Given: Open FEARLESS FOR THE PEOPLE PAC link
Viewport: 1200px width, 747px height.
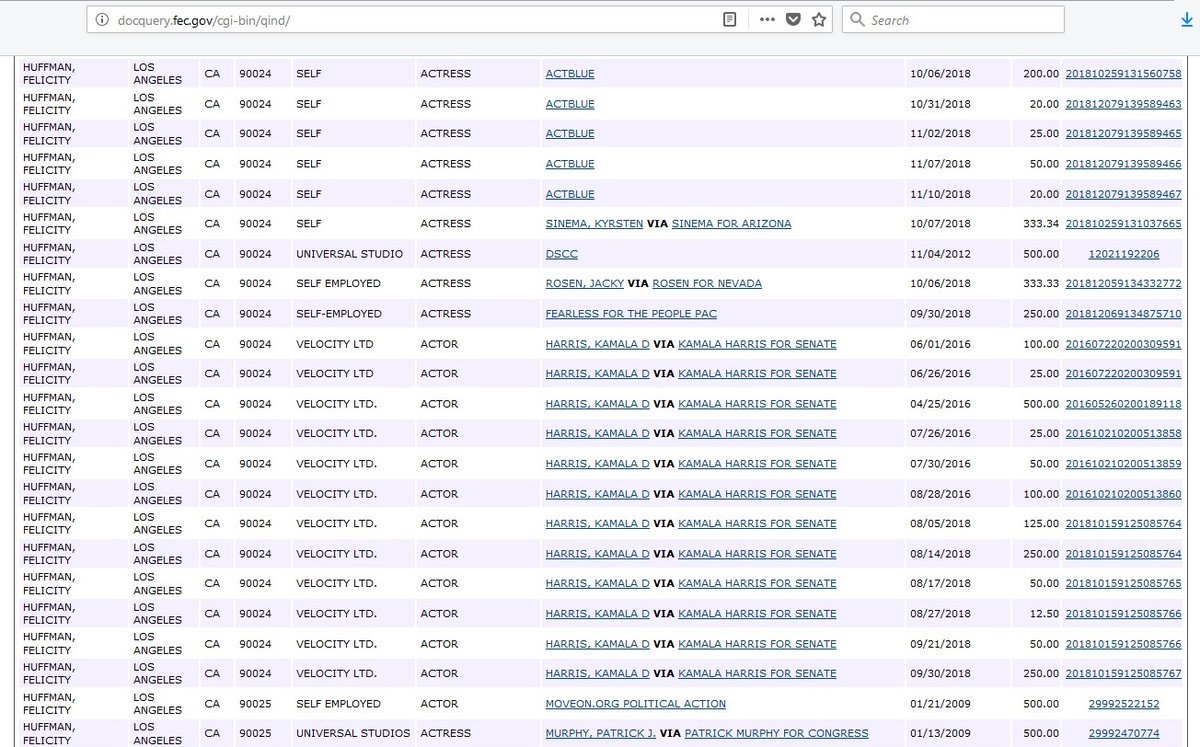Looking at the screenshot, I should [631, 314].
